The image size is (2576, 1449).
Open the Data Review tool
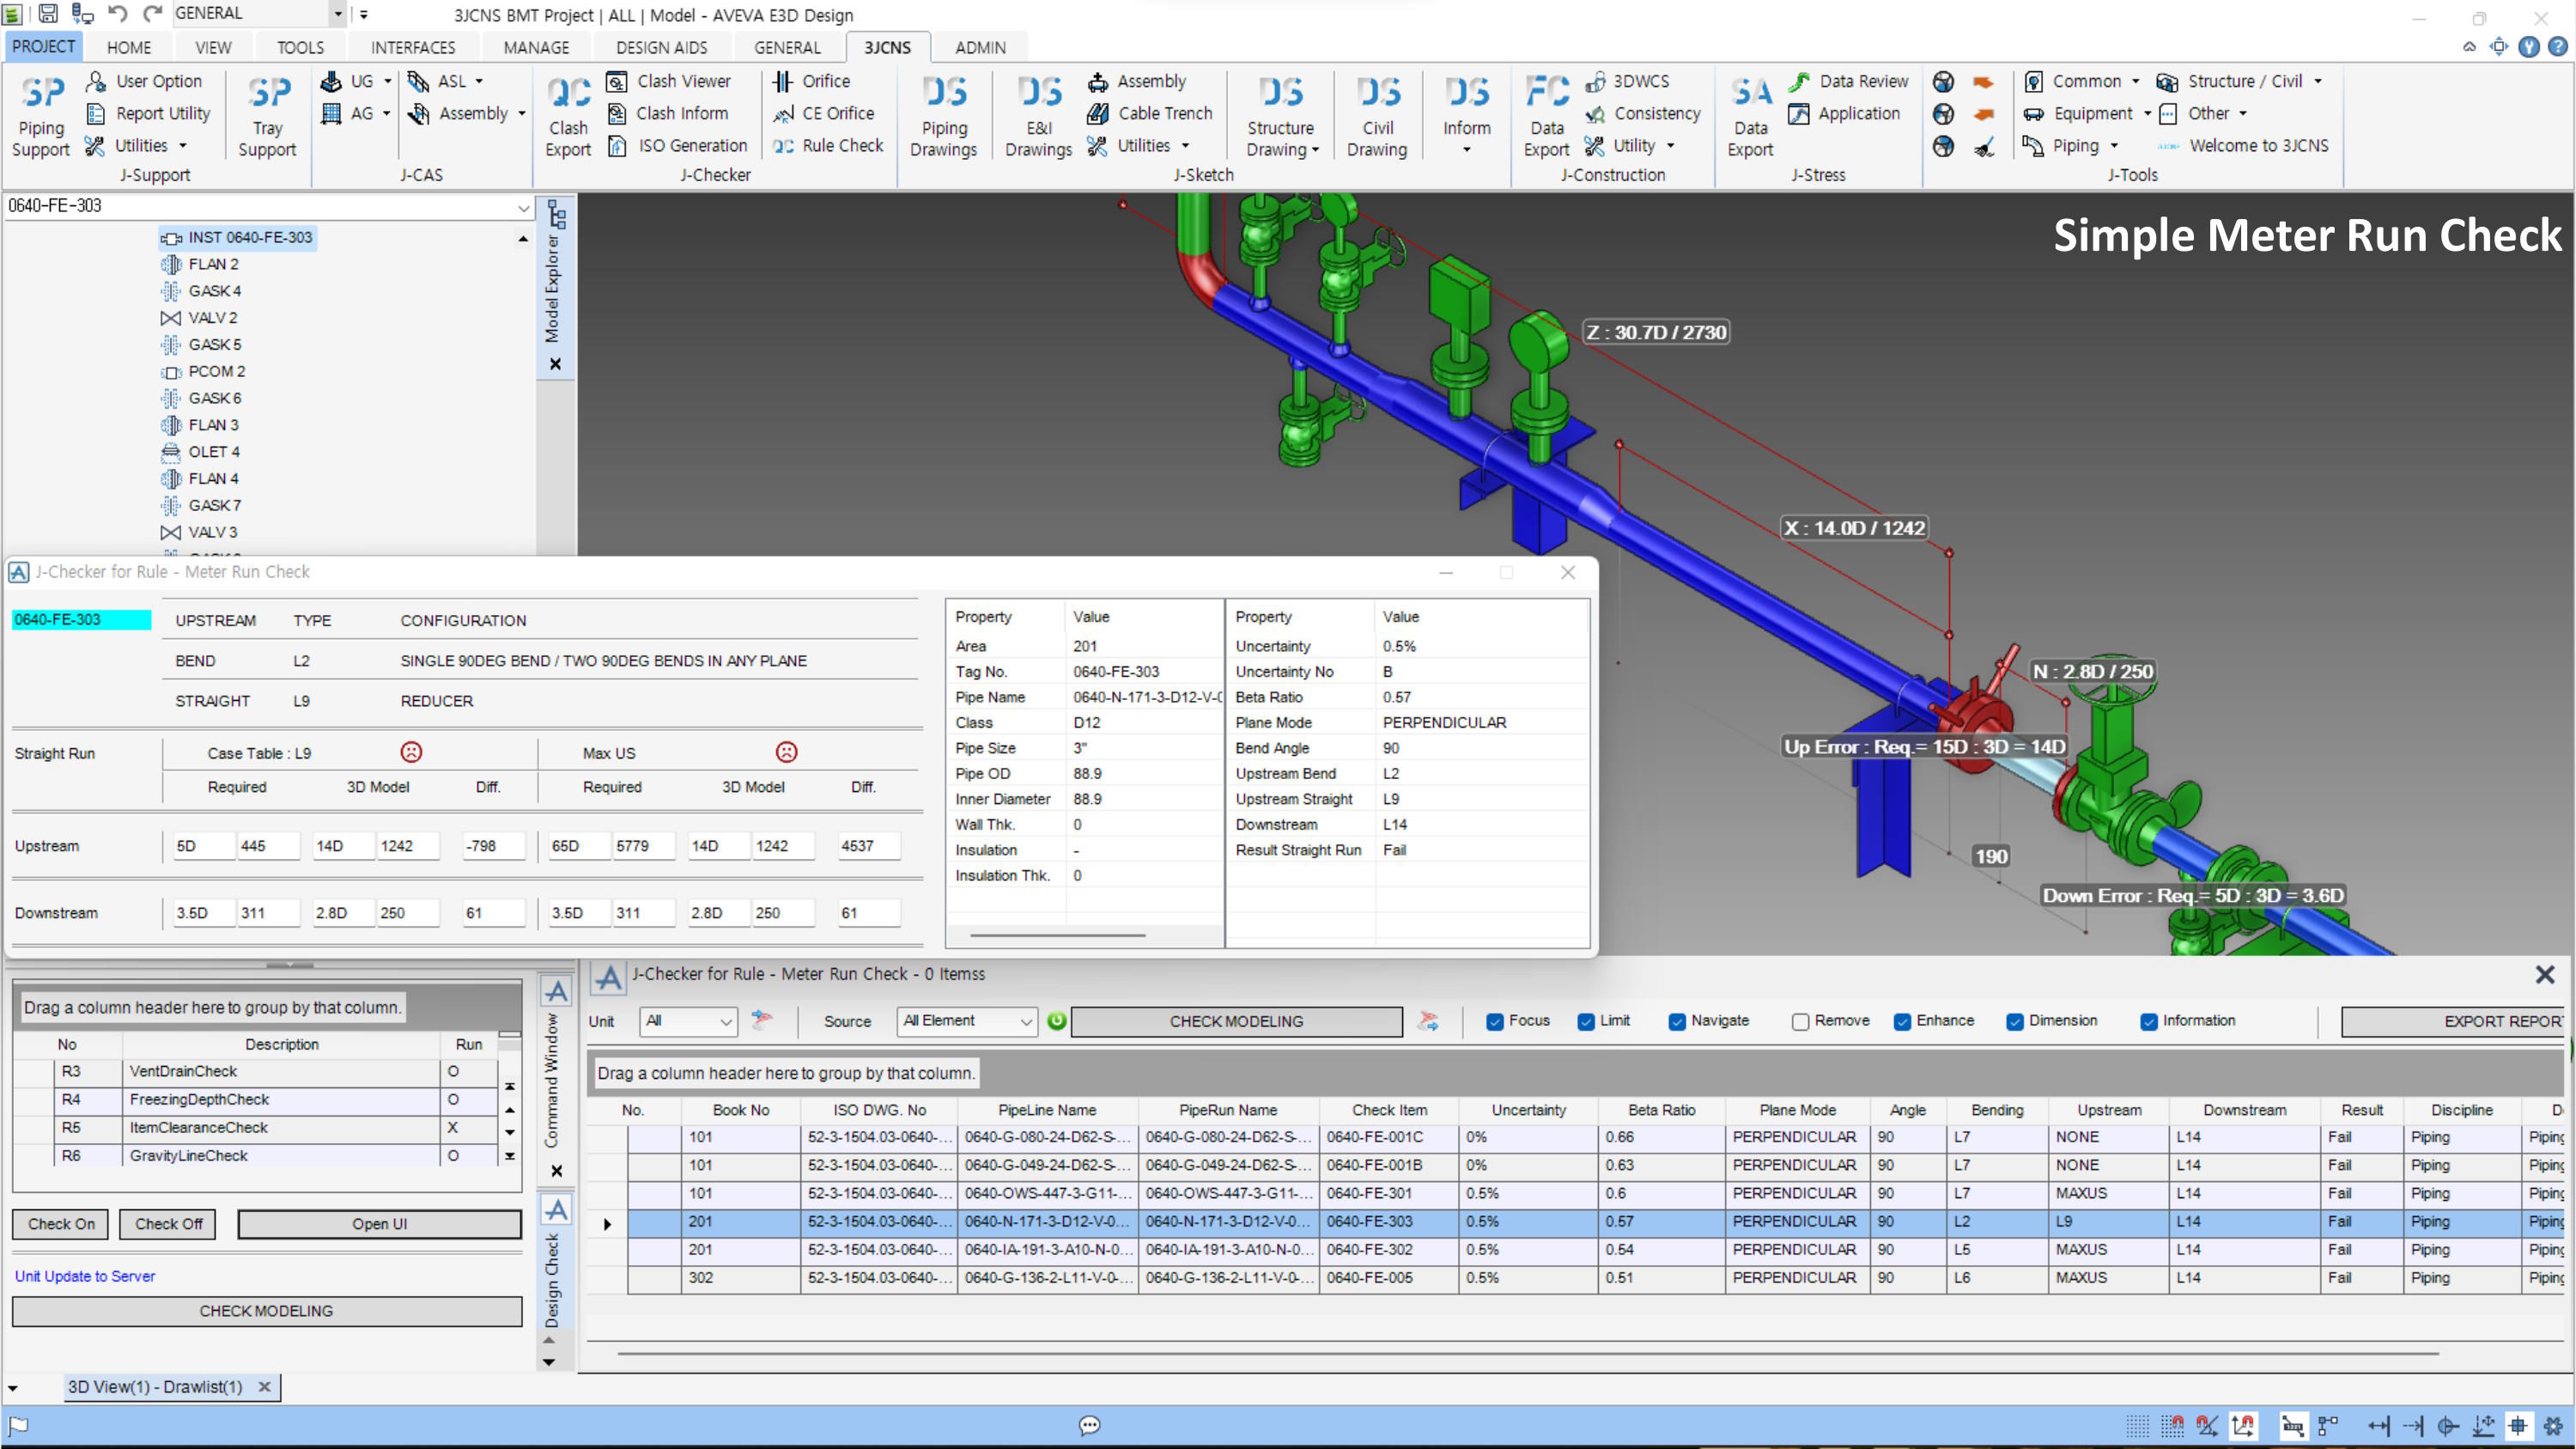coord(1849,81)
